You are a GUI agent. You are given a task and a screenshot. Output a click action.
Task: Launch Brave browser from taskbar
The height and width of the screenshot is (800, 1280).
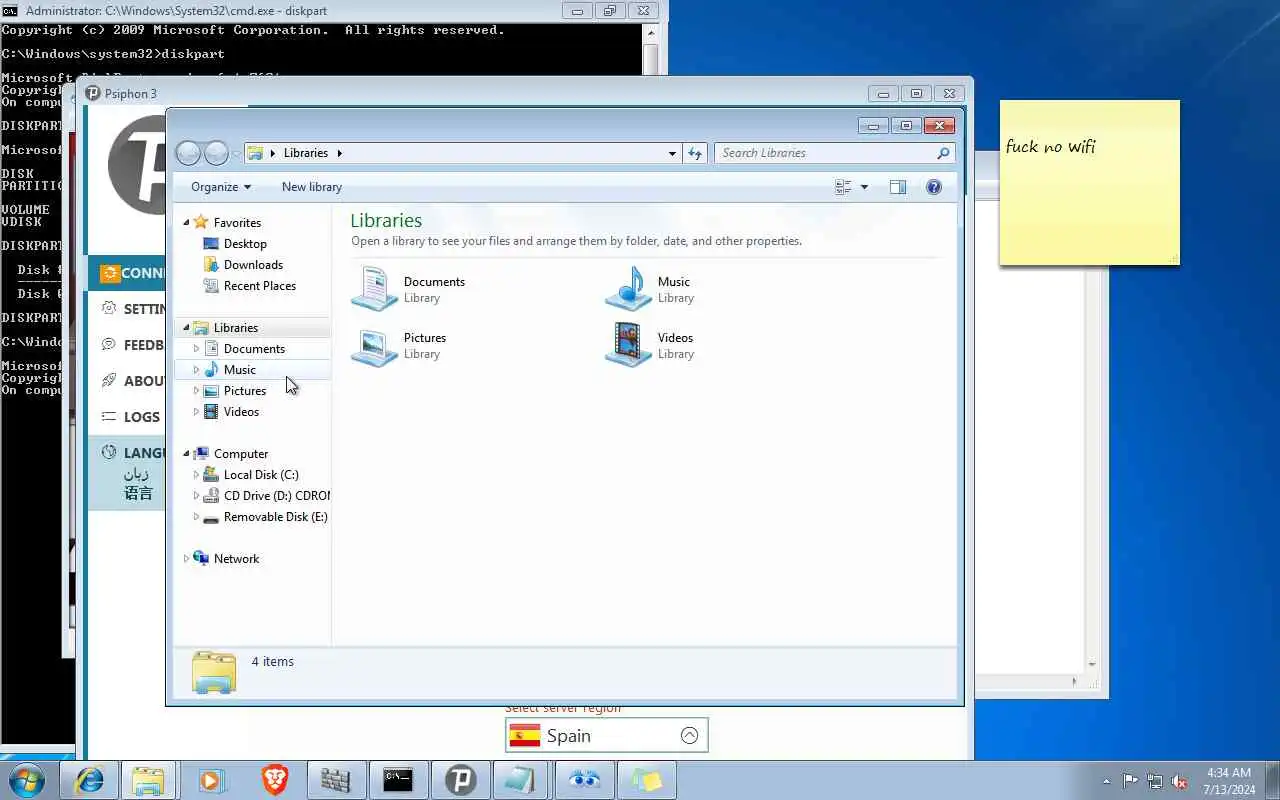274,780
